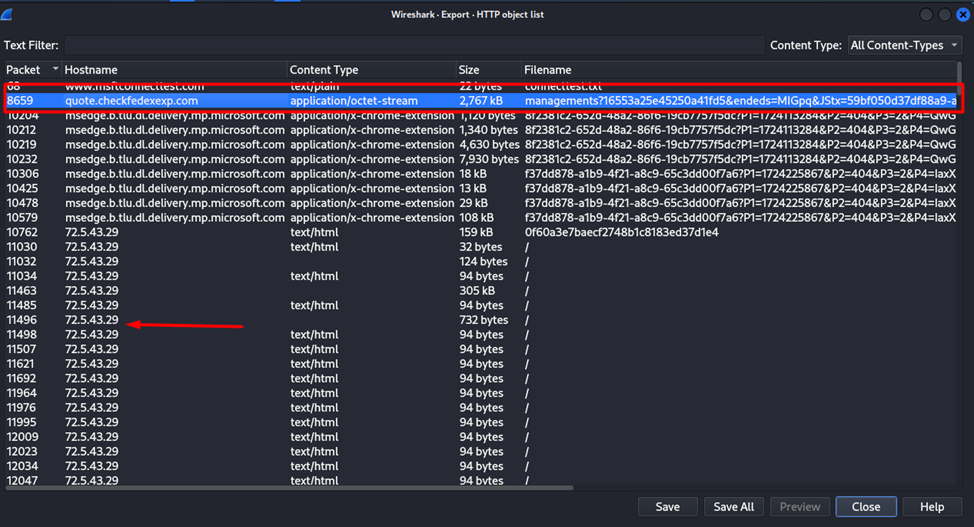Click the 18 kB size cell

tap(473, 174)
